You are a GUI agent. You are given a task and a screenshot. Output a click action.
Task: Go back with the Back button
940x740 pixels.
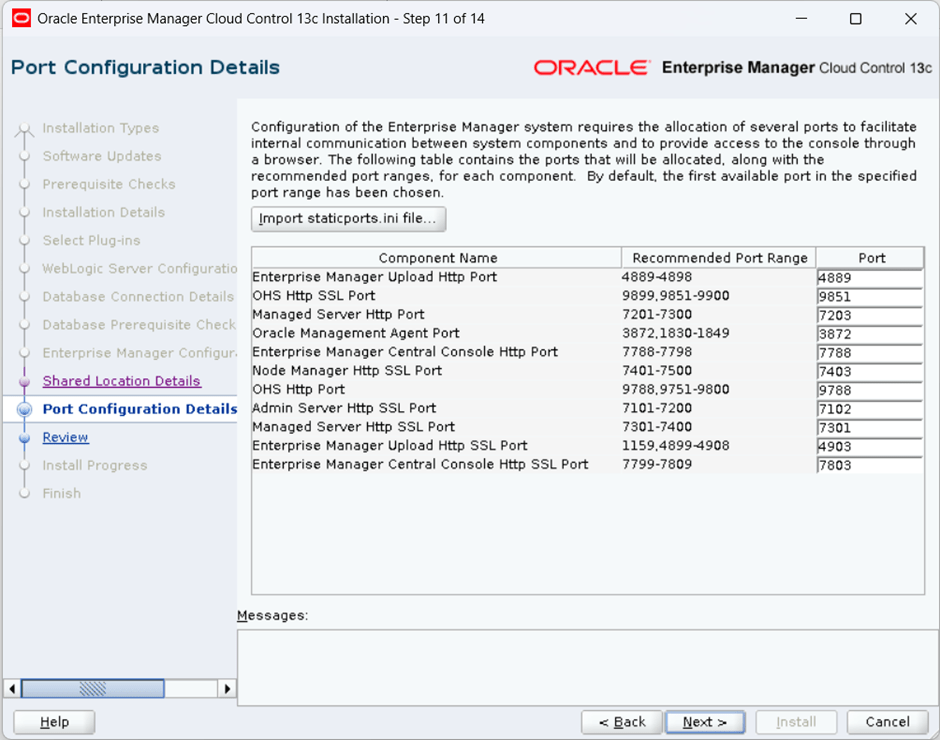(x=622, y=722)
